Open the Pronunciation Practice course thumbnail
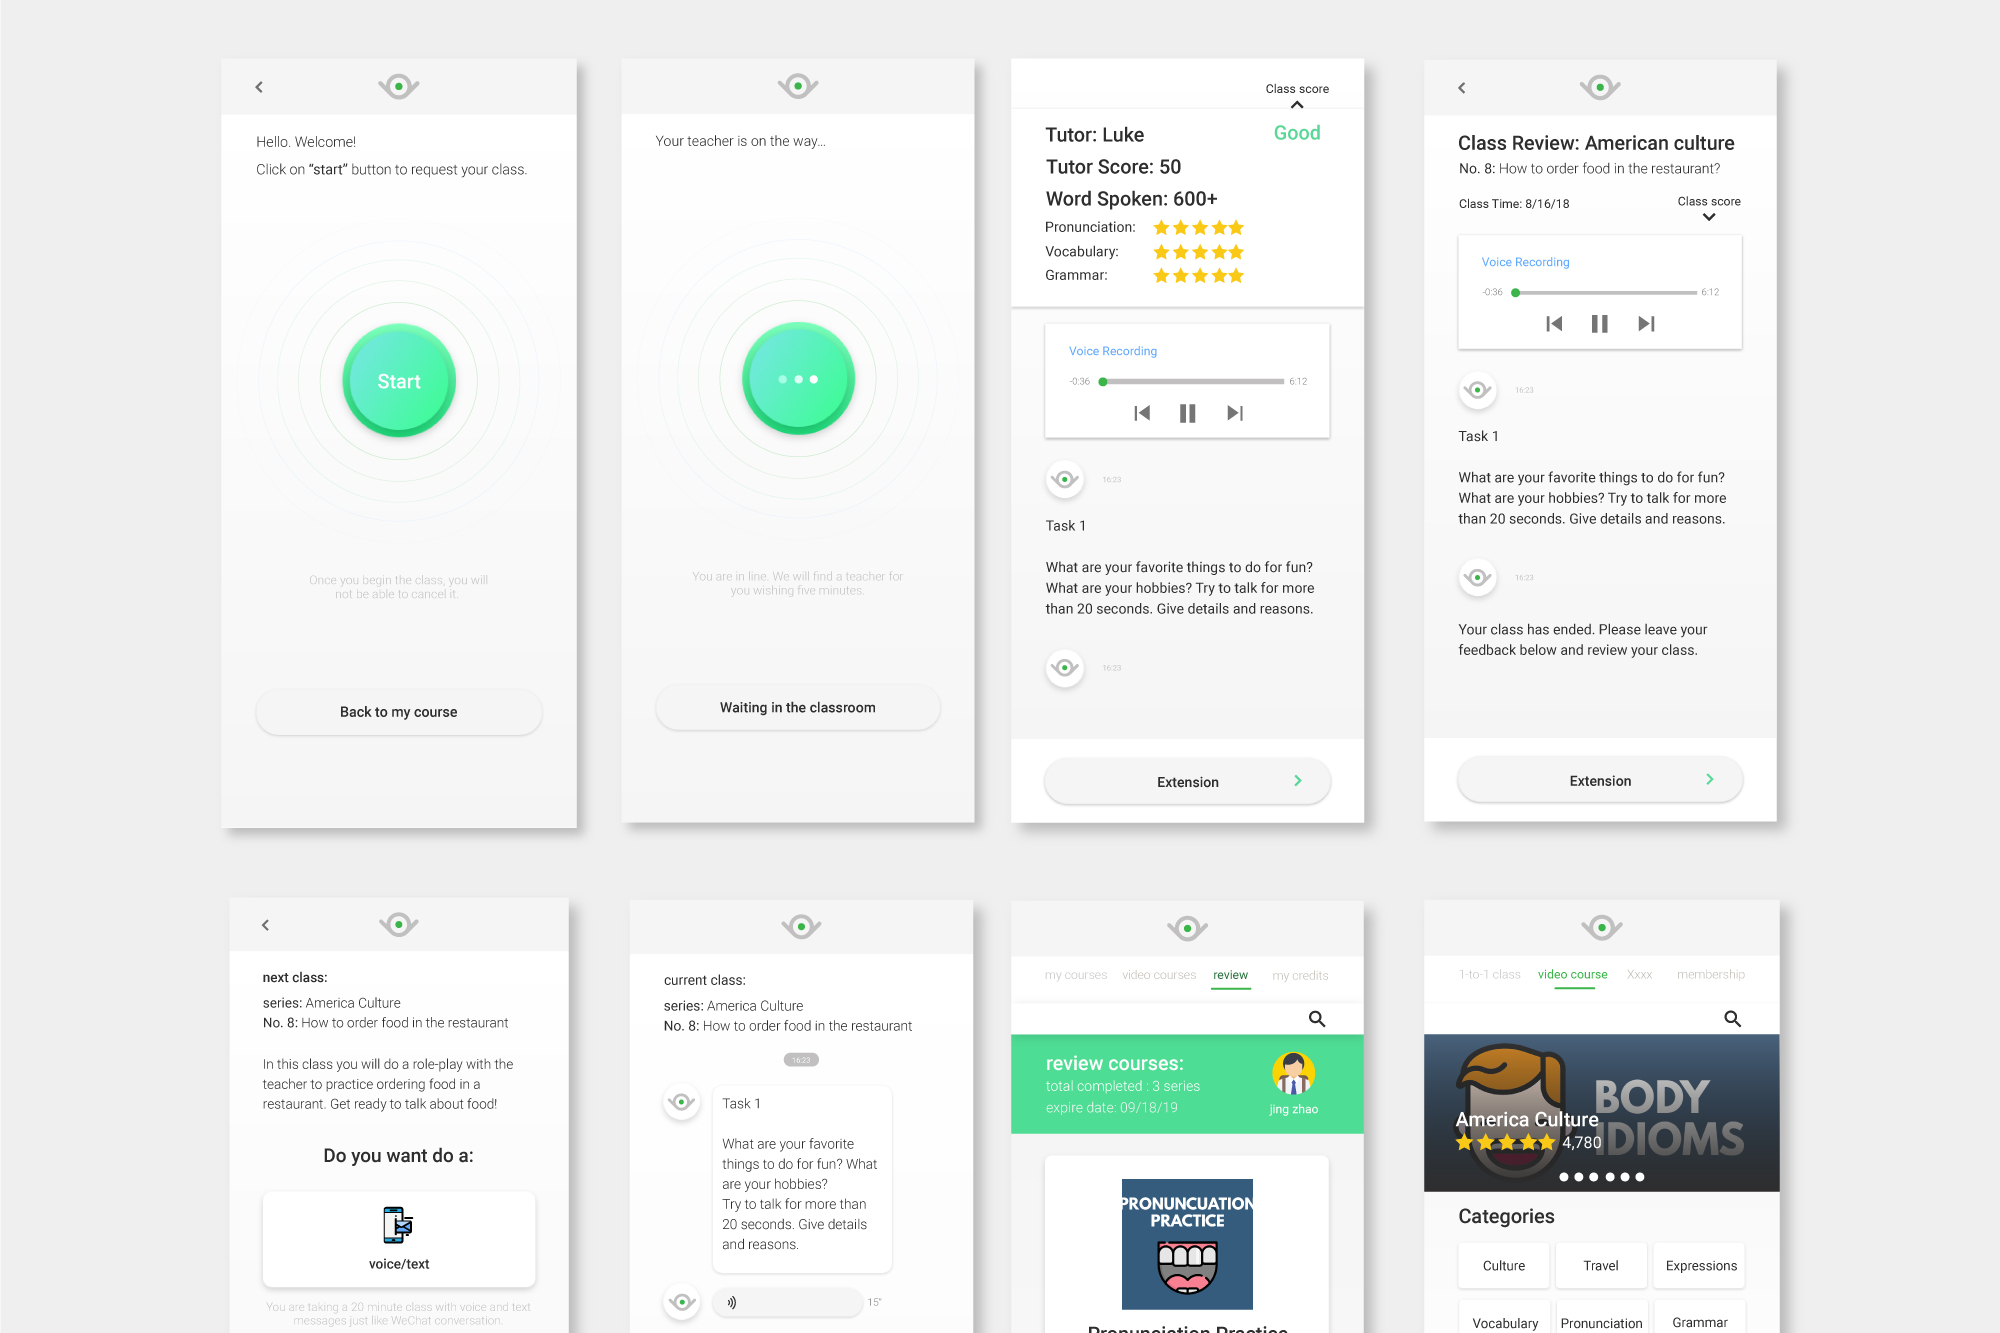 [x=1187, y=1243]
